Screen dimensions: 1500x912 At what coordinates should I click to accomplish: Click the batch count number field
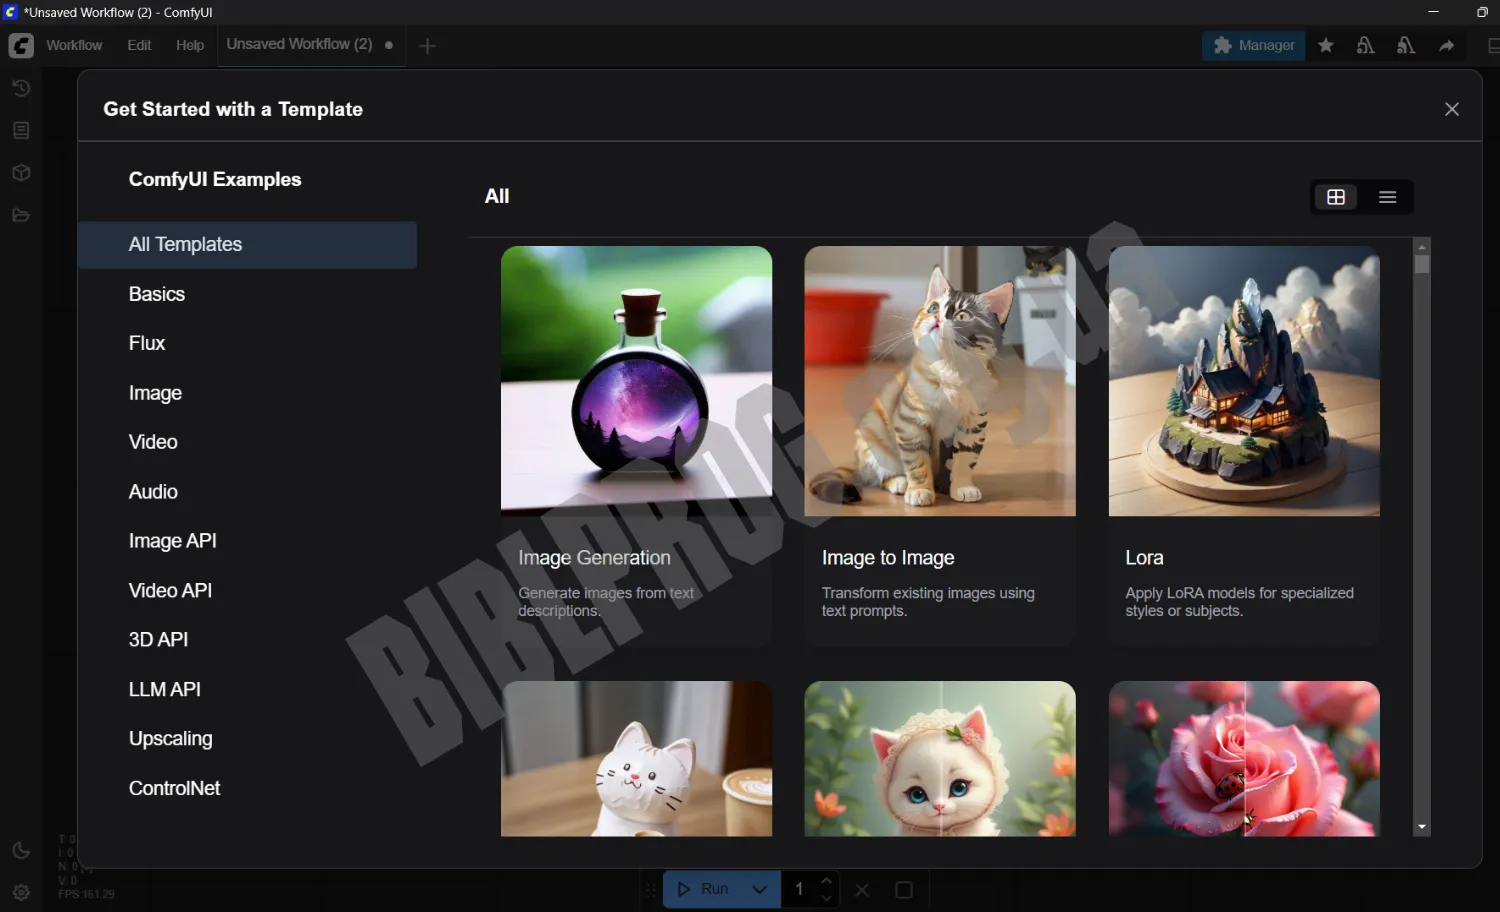click(x=800, y=889)
